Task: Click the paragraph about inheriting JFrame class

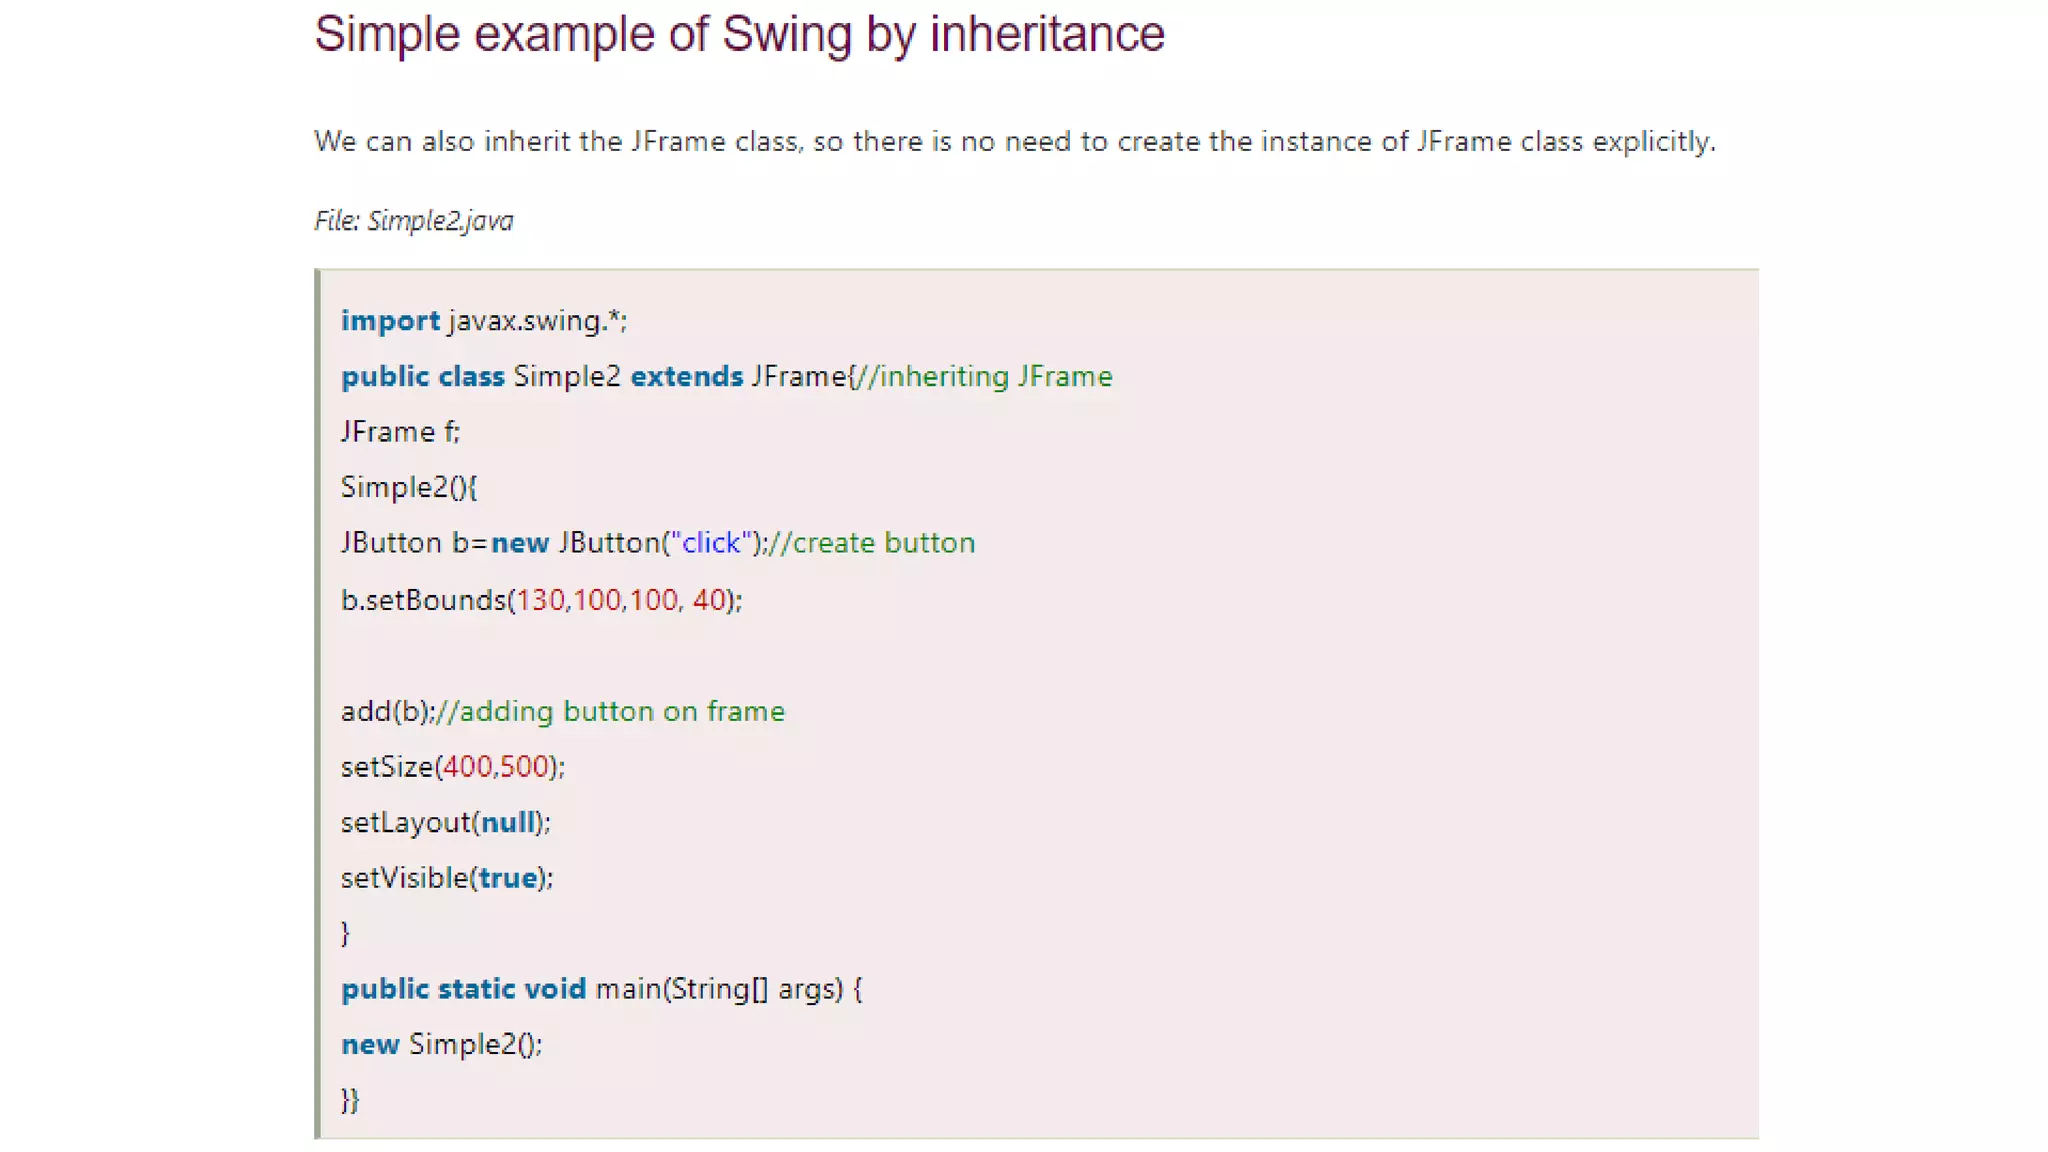Action: tap(1014, 142)
